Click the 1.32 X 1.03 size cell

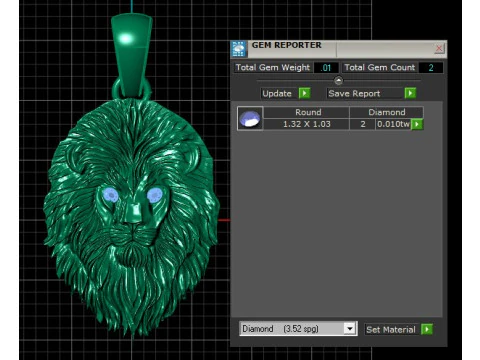point(306,124)
